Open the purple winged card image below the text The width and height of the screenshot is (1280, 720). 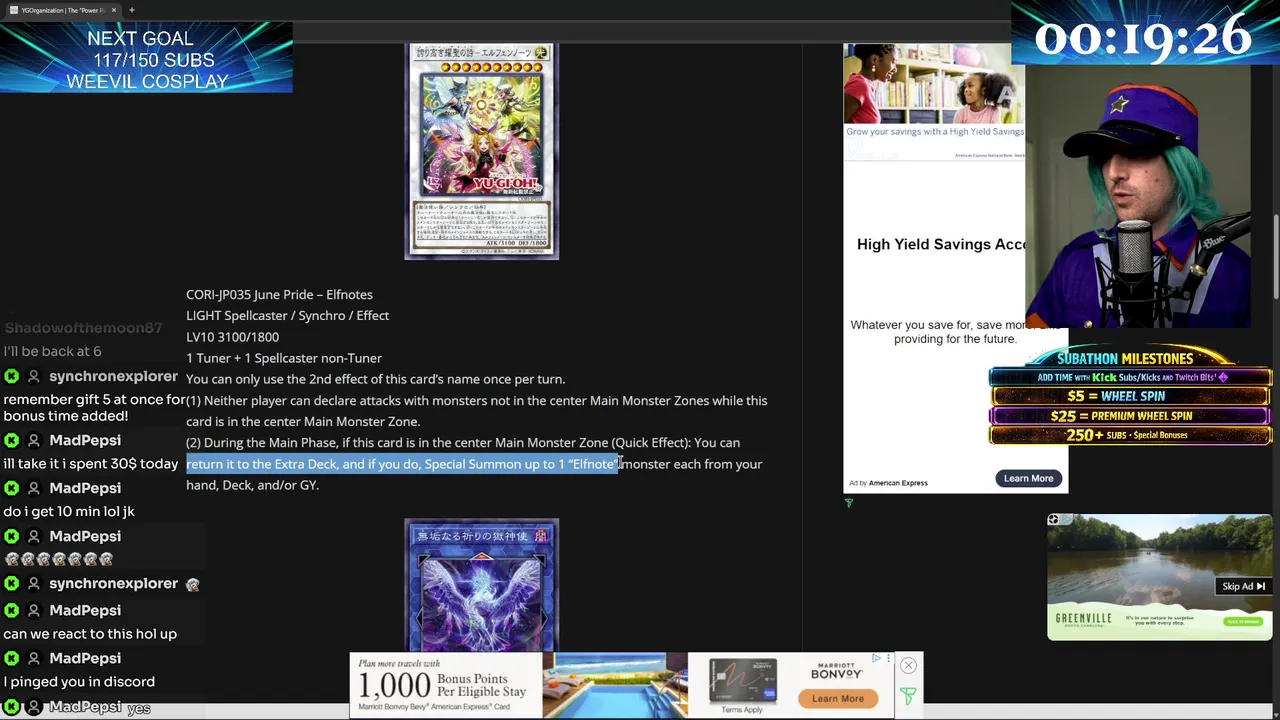[481, 585]
